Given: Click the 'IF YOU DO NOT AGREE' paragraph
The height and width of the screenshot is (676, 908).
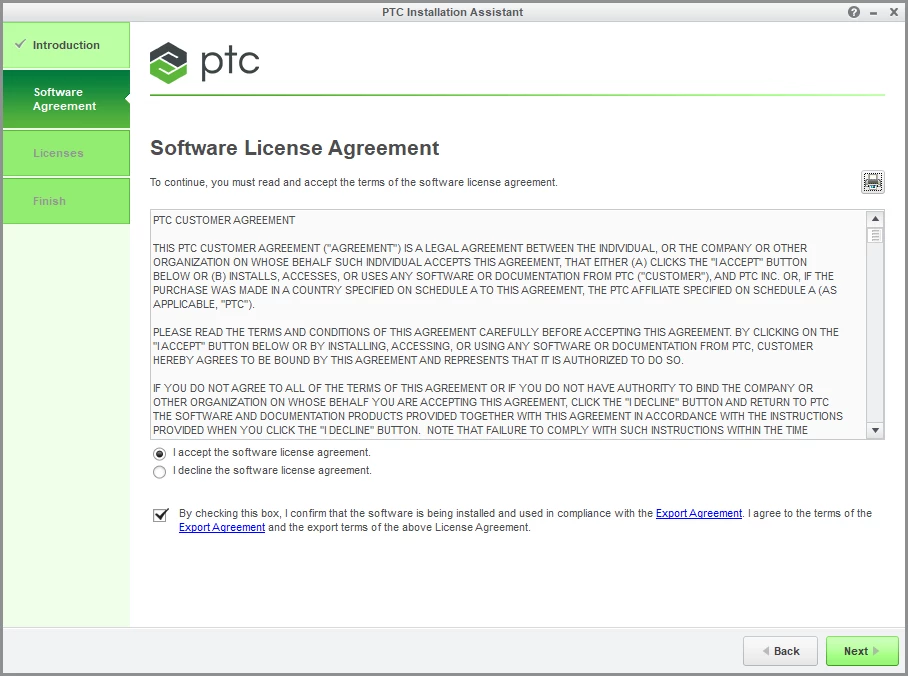Looking at the screenshot, I should 498,409.
